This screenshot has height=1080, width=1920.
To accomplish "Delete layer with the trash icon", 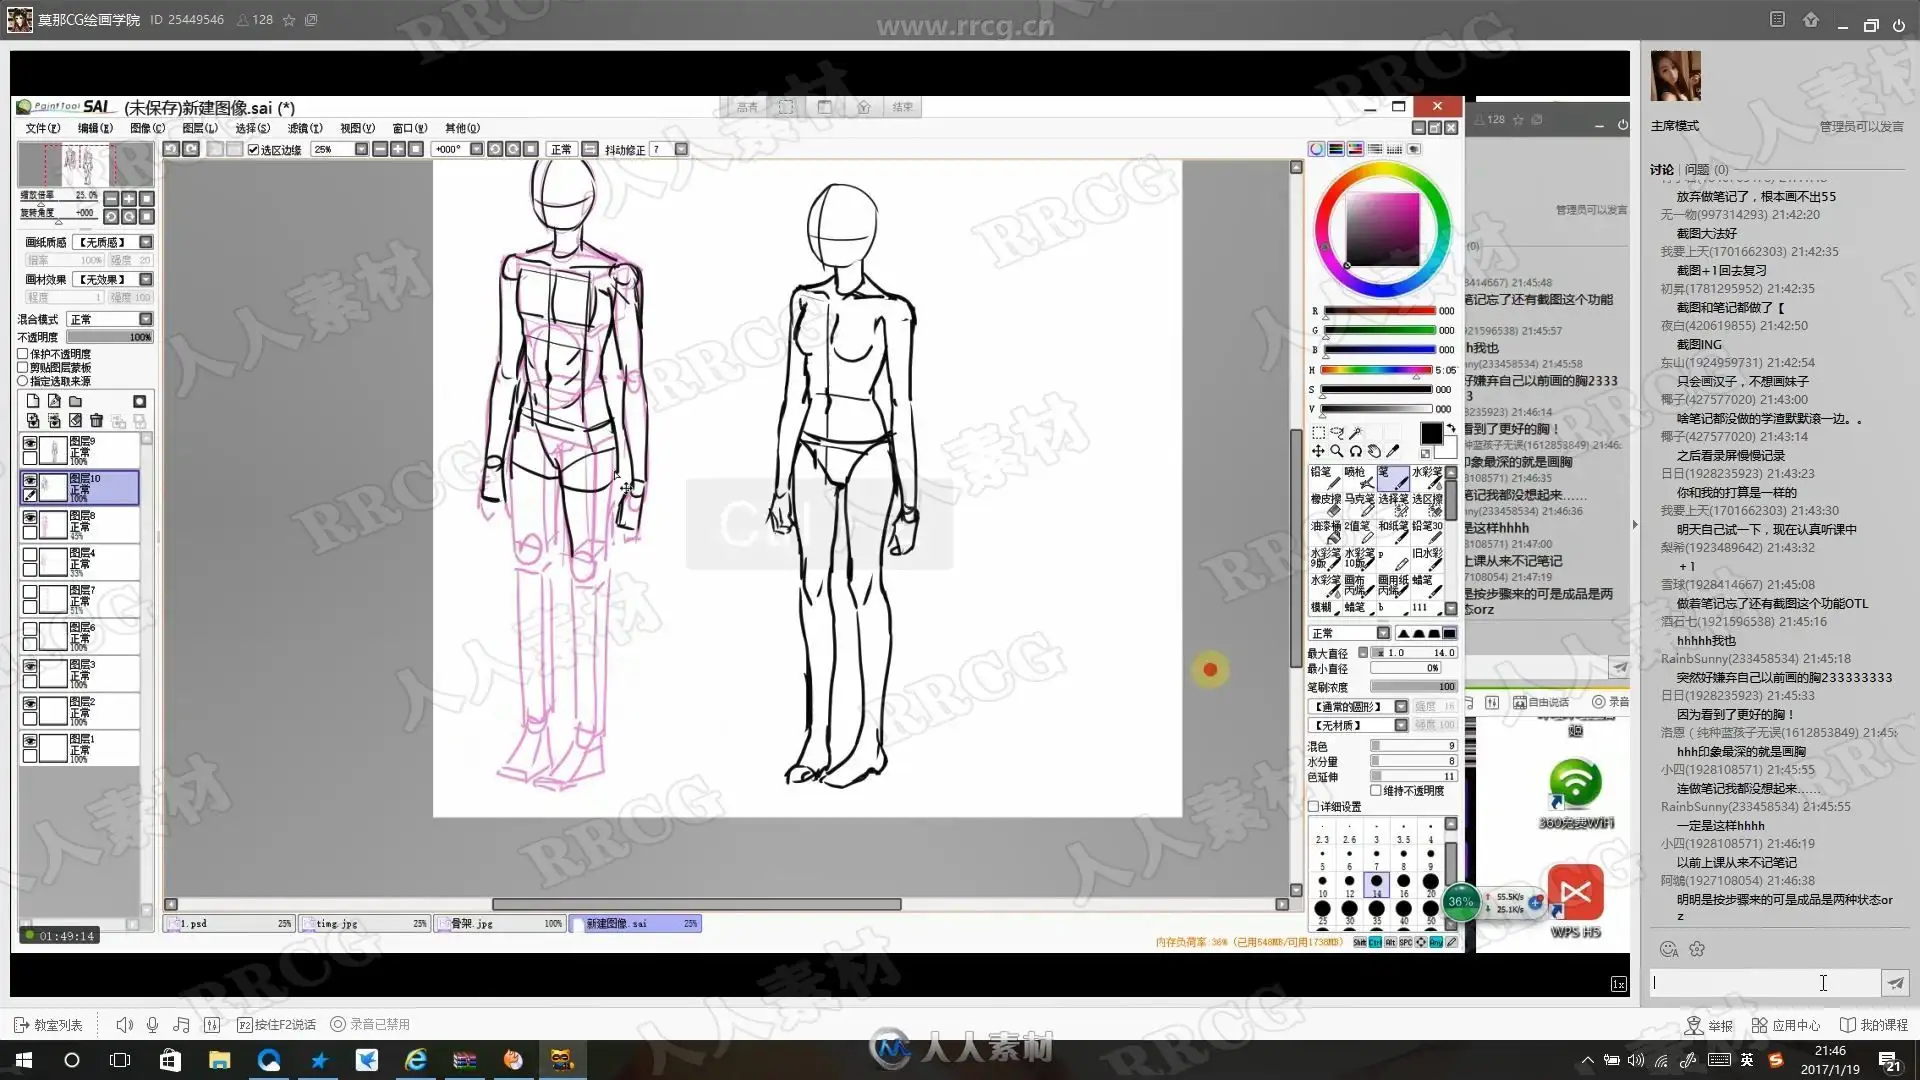I will click(x=96, y=421).
